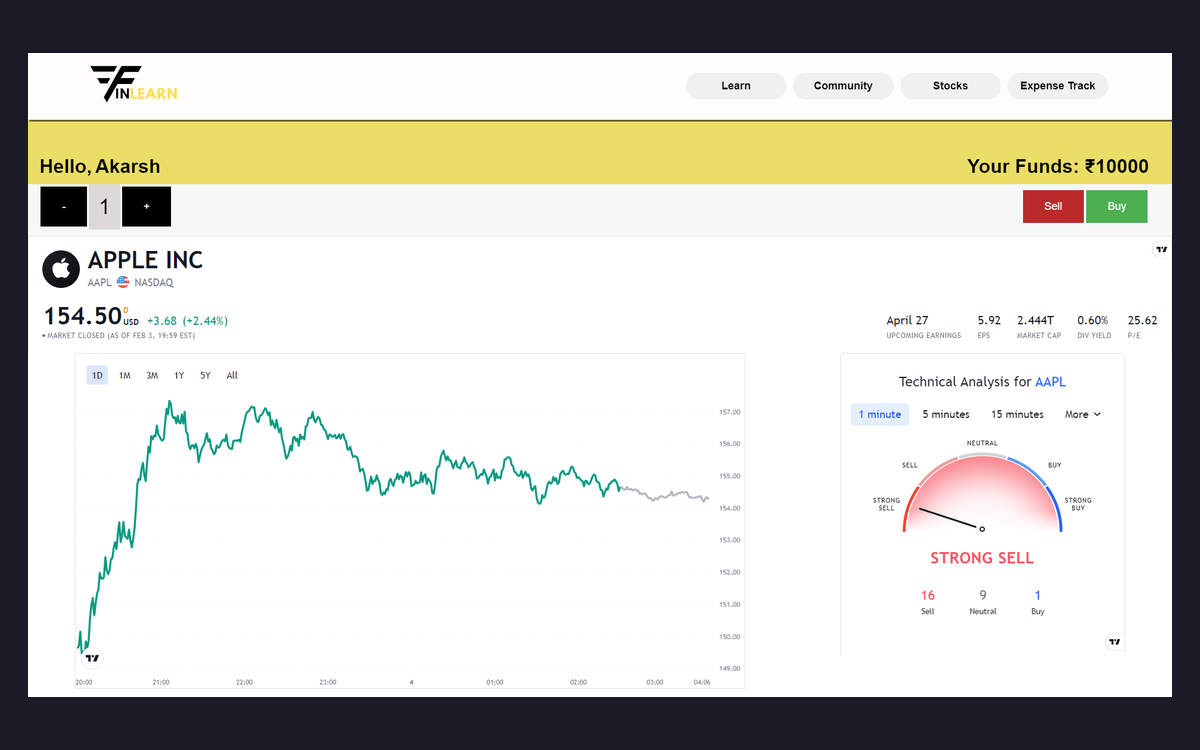Open the Stocks section

click(x=950, y=86)
